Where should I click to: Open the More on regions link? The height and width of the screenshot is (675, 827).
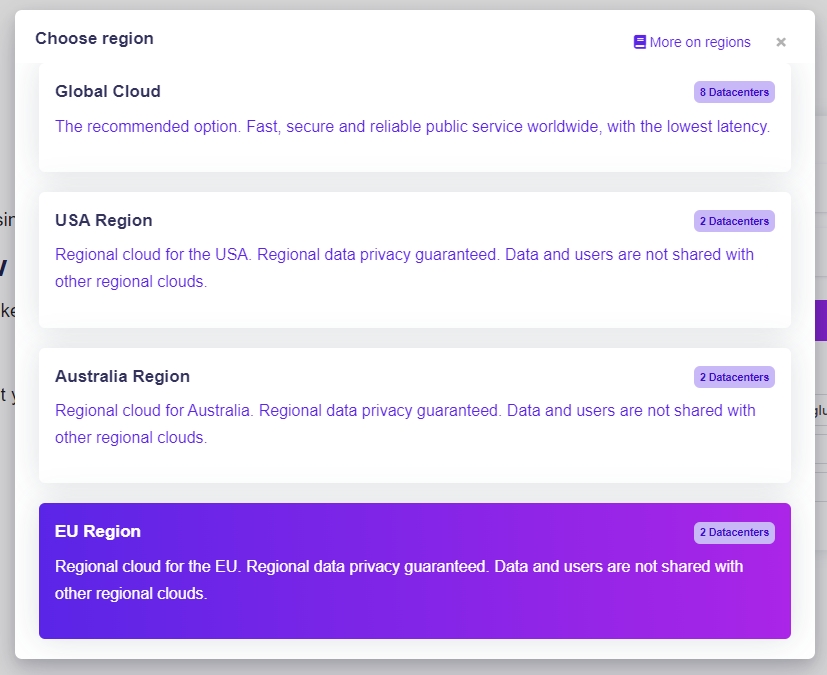(699, 42)
